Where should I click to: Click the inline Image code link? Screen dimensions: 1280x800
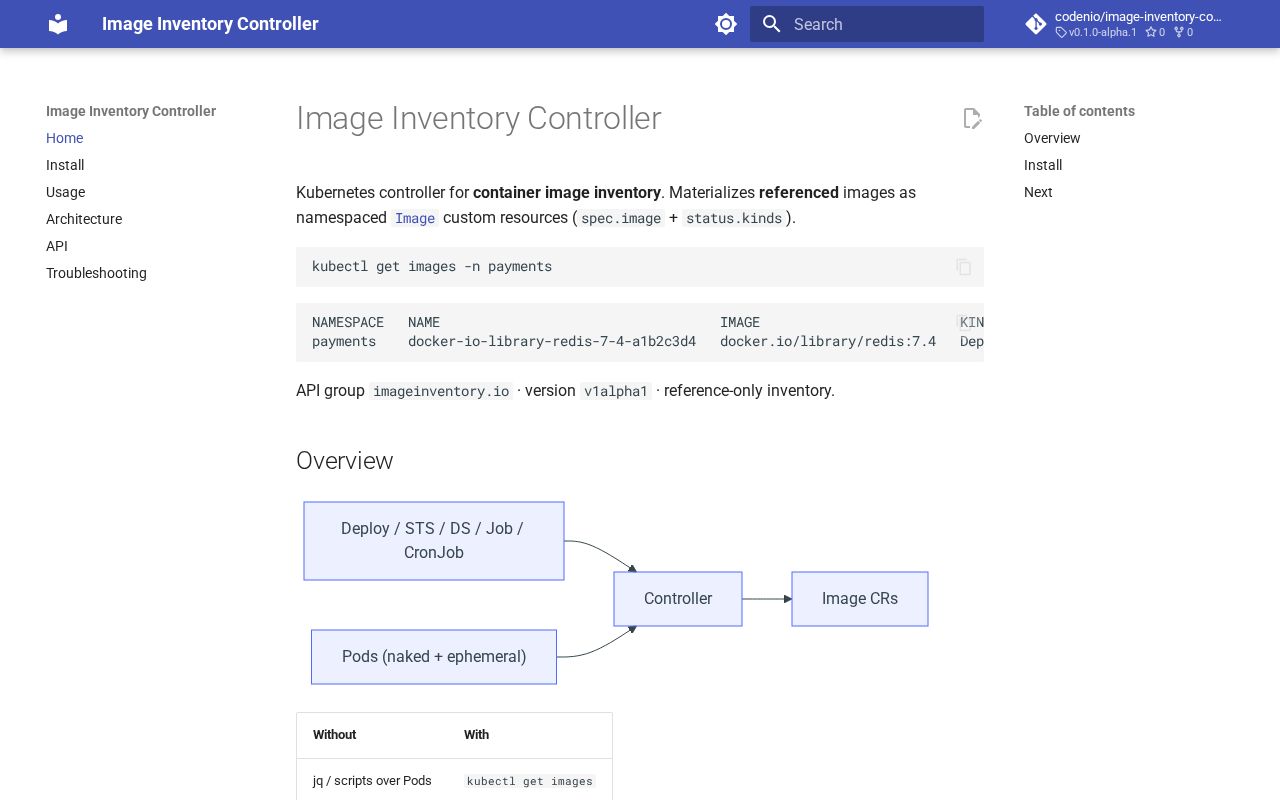(x=415, y=218)
